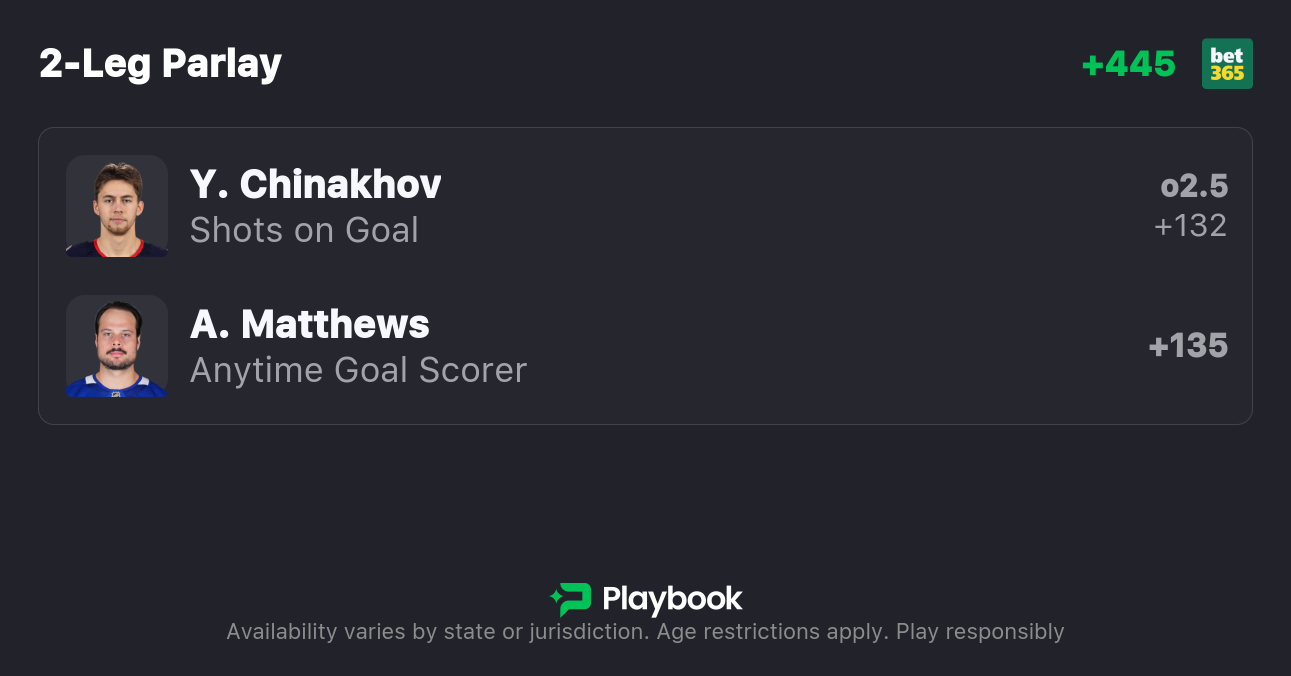
Task: Click the 'Play responsibly' text
Action: pos(980,632)
